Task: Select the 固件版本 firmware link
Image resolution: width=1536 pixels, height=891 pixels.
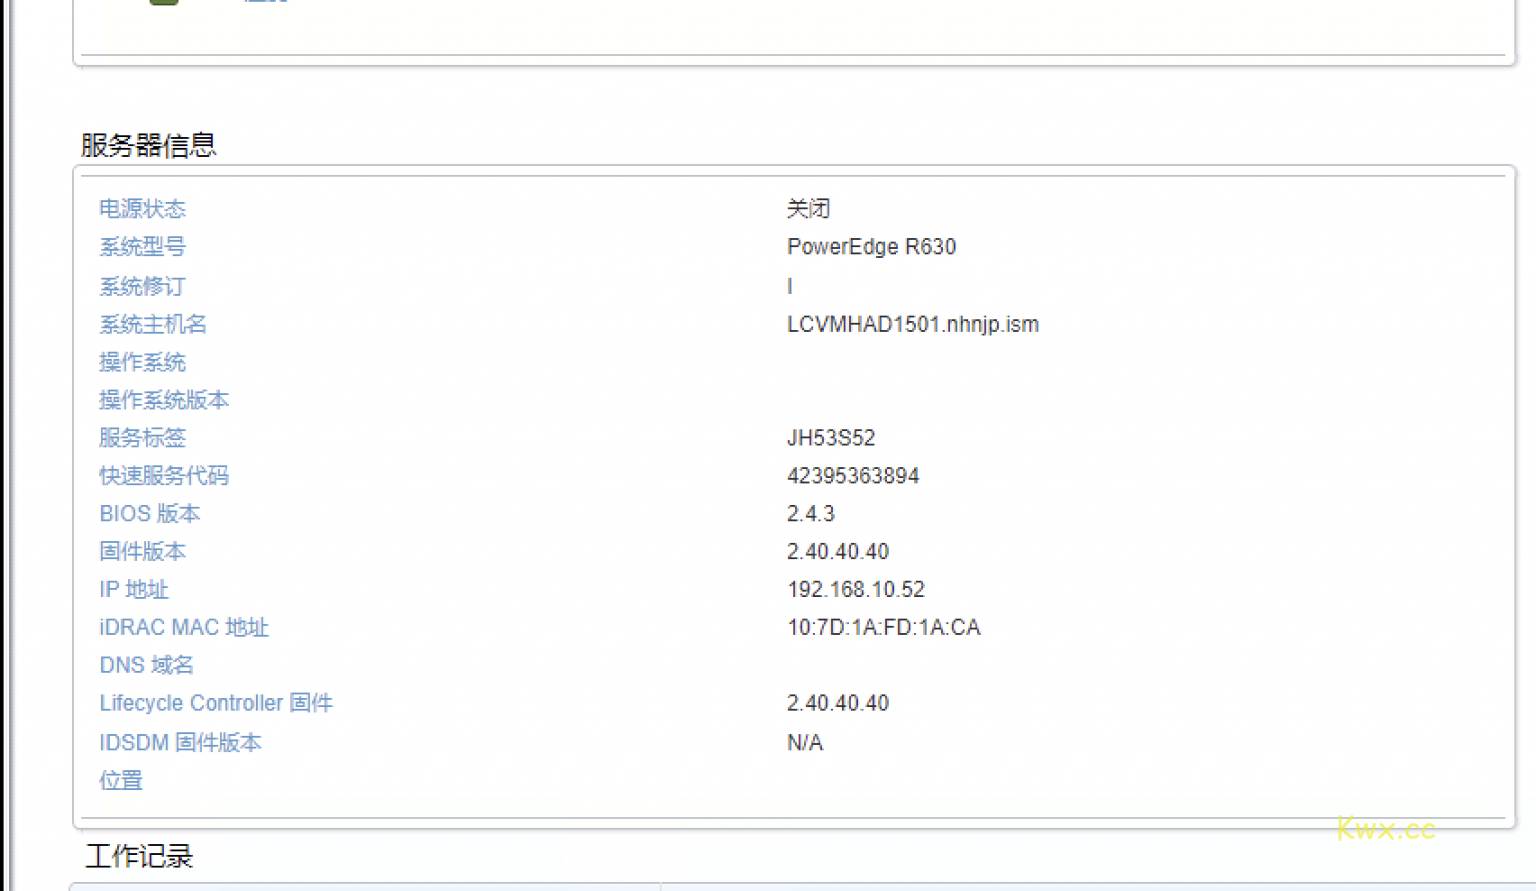Action: pos(142,552)
